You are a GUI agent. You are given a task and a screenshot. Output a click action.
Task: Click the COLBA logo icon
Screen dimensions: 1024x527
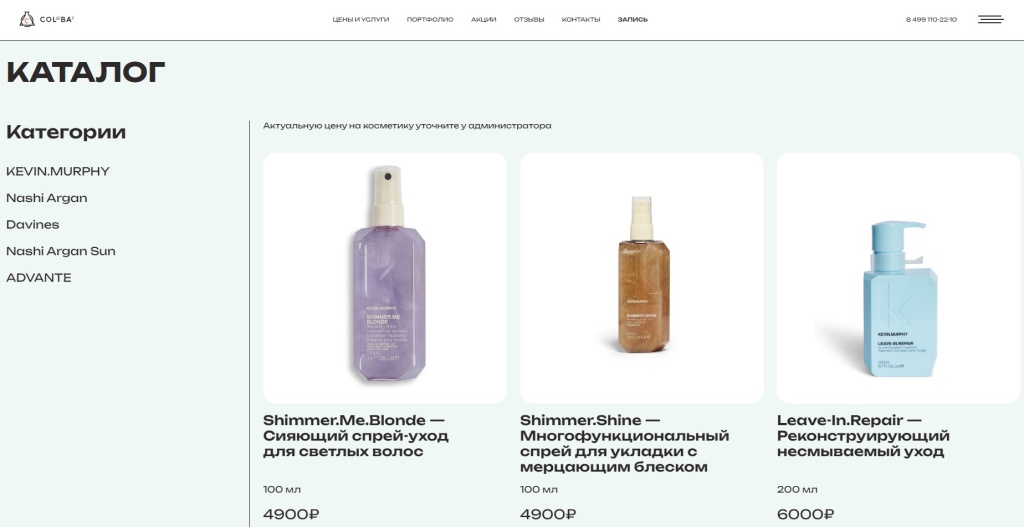pos(27,20)
